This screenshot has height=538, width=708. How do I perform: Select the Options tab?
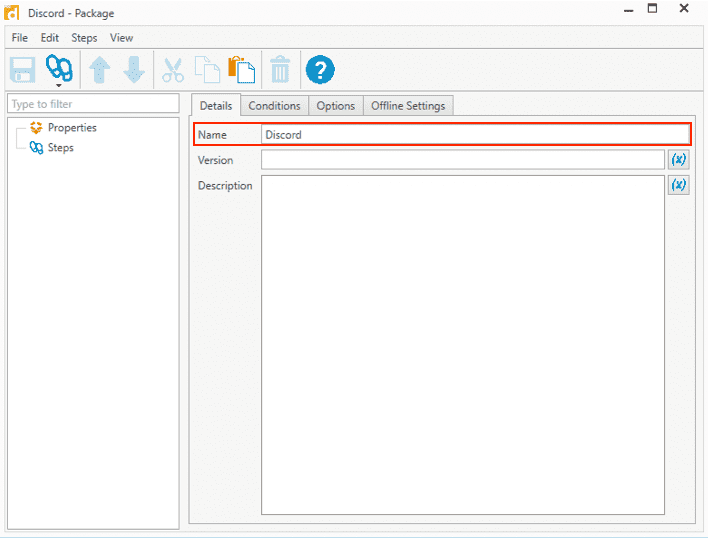tap(335, 106)
